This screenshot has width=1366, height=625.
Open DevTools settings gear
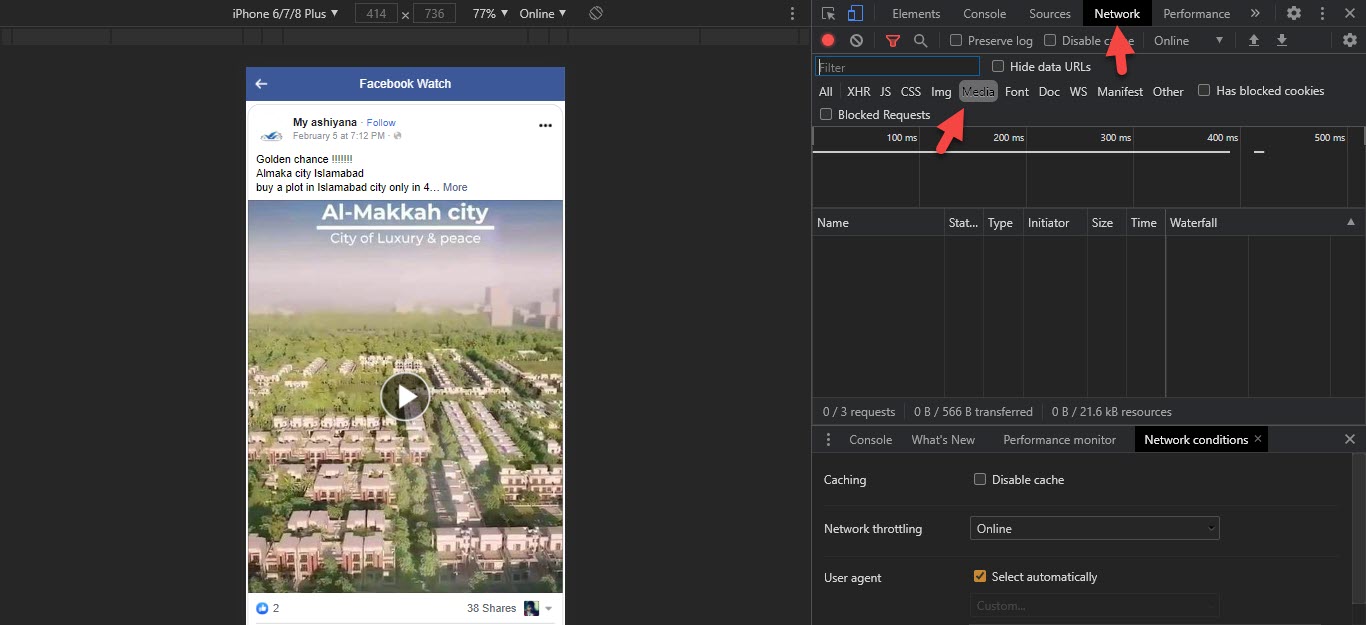click(x=1294, y=14)
